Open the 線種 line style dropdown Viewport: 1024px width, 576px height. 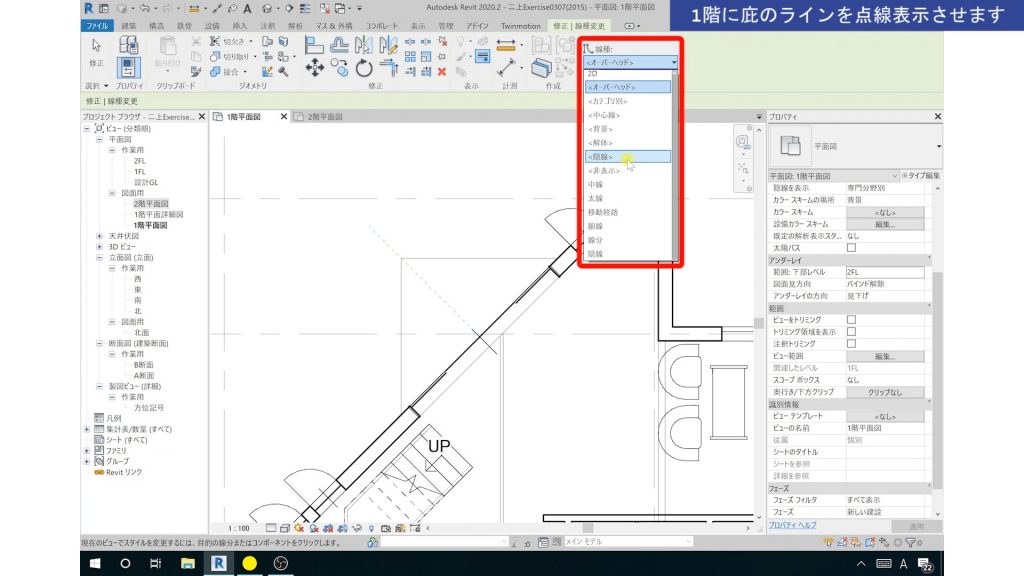(x=631, y=62)
